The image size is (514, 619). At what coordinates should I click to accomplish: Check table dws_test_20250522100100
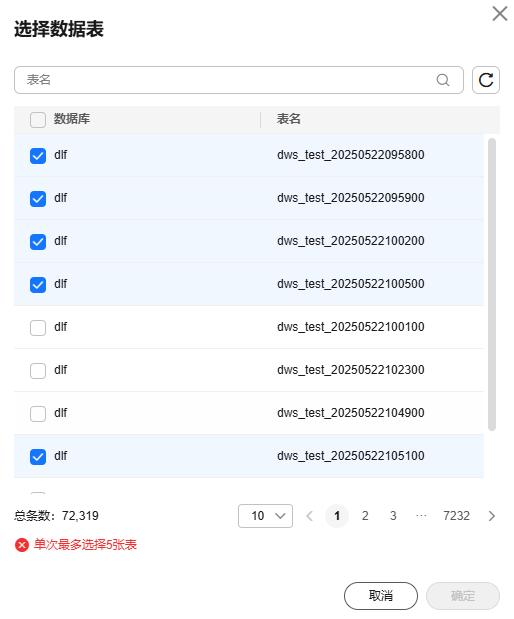tap(38, 328)
